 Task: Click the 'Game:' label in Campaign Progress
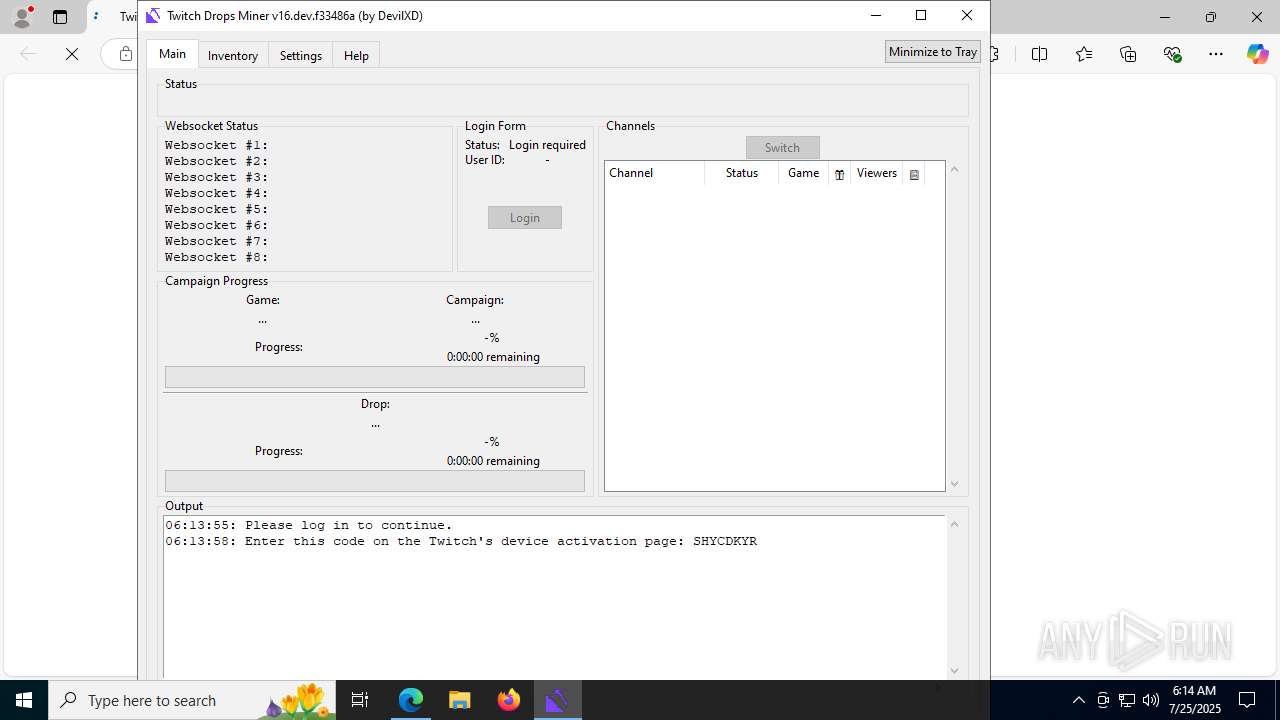[x=263, y=300]
